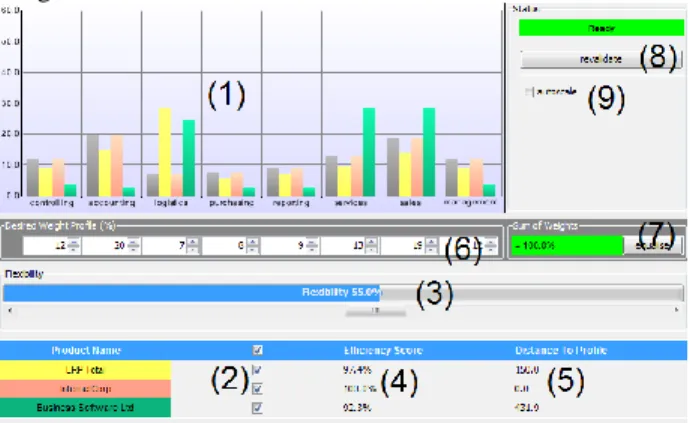Click the 150.0 distance to profile value

tap(526, 370)
